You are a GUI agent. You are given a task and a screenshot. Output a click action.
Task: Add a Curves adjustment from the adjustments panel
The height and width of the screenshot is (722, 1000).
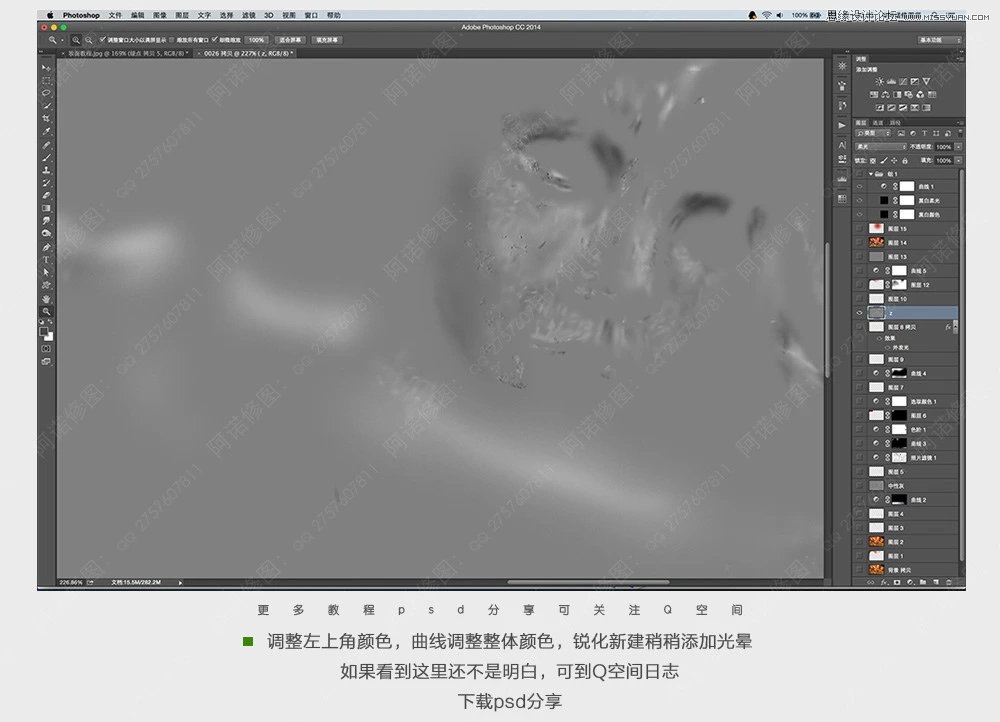[x=903, y=82]
